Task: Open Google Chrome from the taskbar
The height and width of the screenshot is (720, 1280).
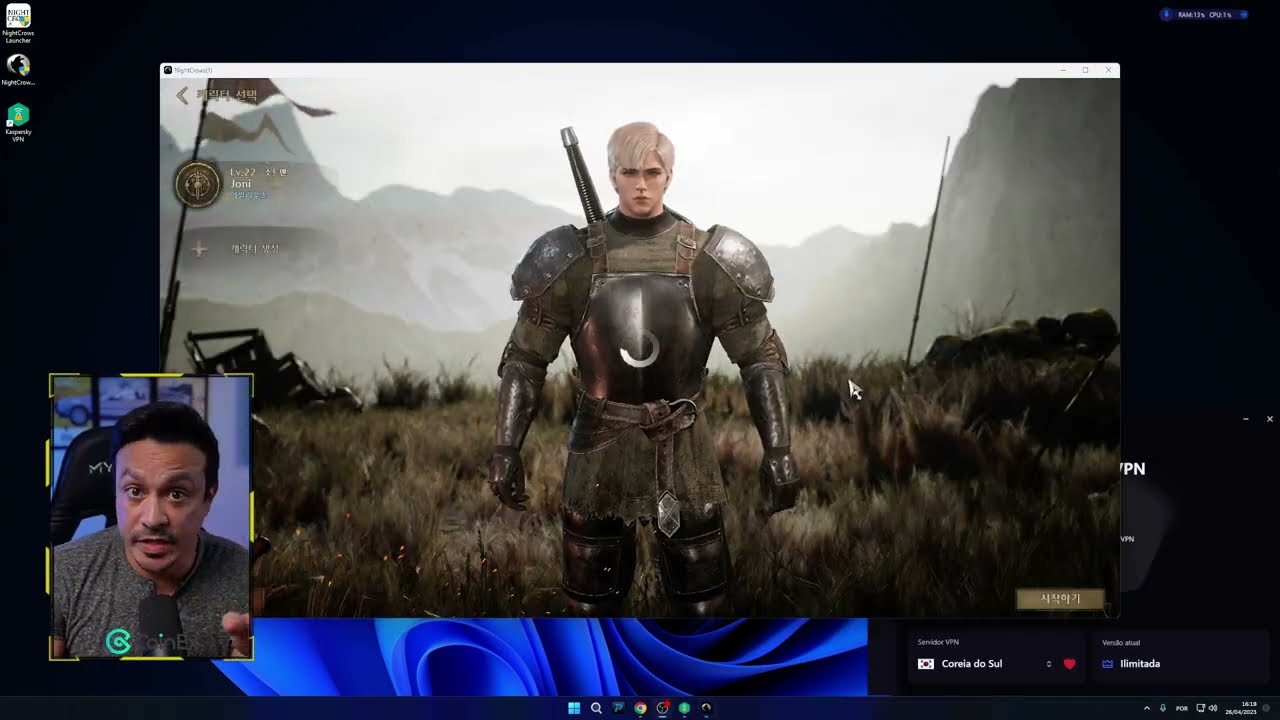Action: (640, 708)
